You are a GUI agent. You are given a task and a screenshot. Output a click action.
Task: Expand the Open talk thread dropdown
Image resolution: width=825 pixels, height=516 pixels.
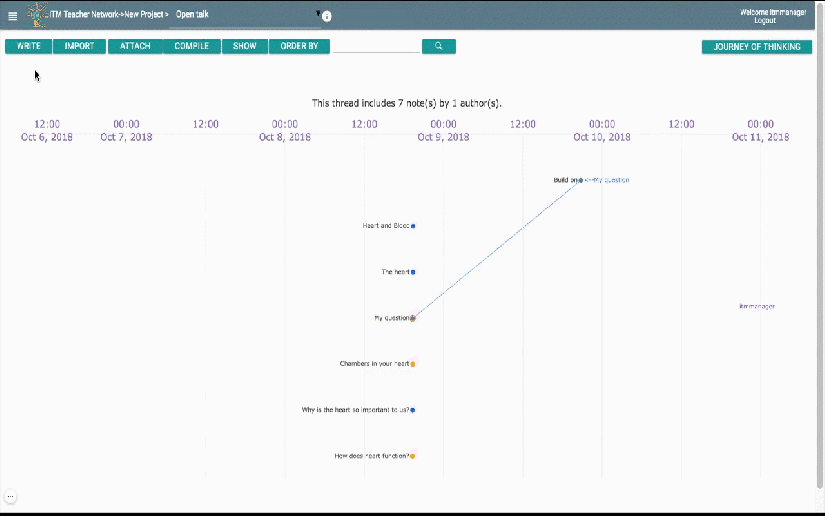coord(318,14)
